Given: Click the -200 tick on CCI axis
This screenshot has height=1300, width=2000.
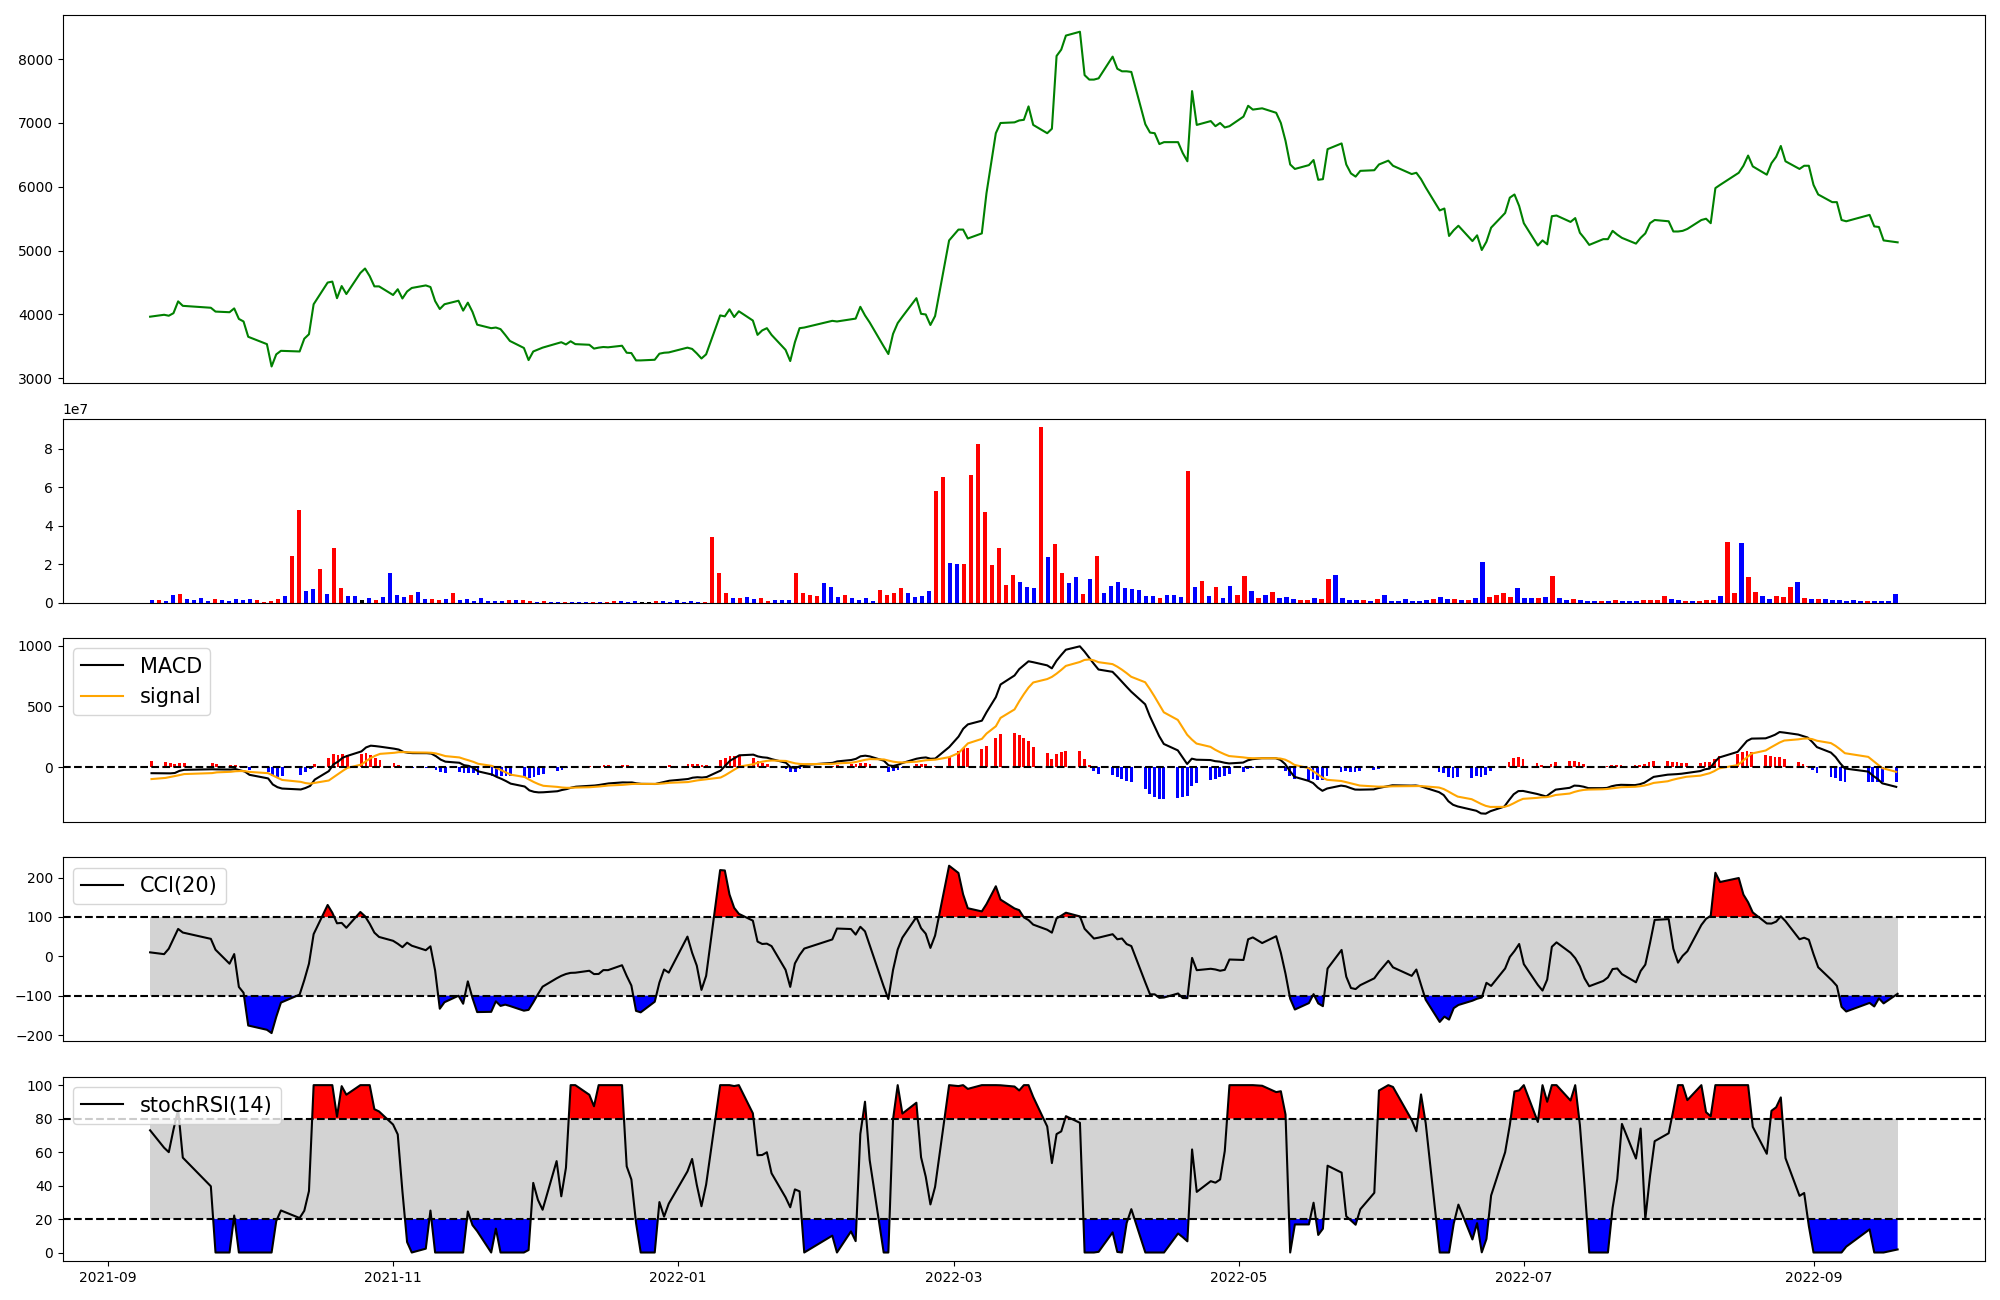Looking at the screenshot, I should click(34, 1036).
